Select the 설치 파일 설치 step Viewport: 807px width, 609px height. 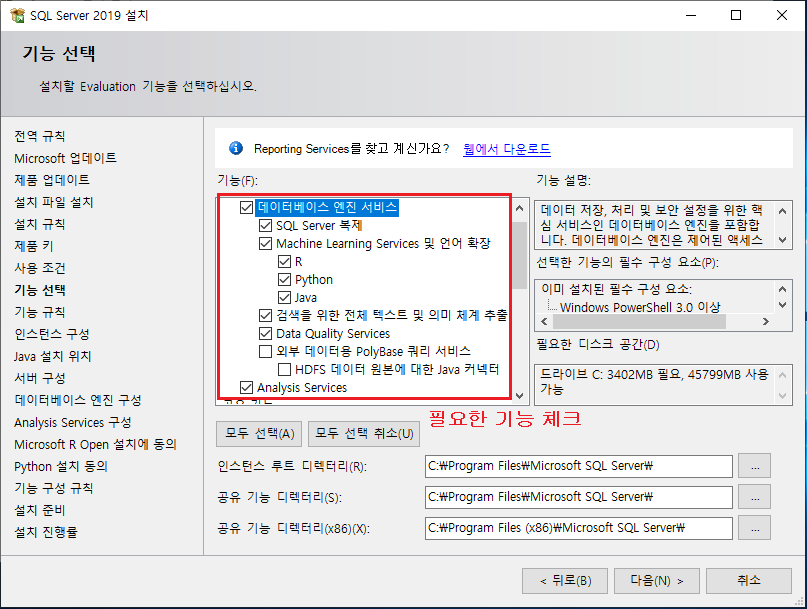54,202
